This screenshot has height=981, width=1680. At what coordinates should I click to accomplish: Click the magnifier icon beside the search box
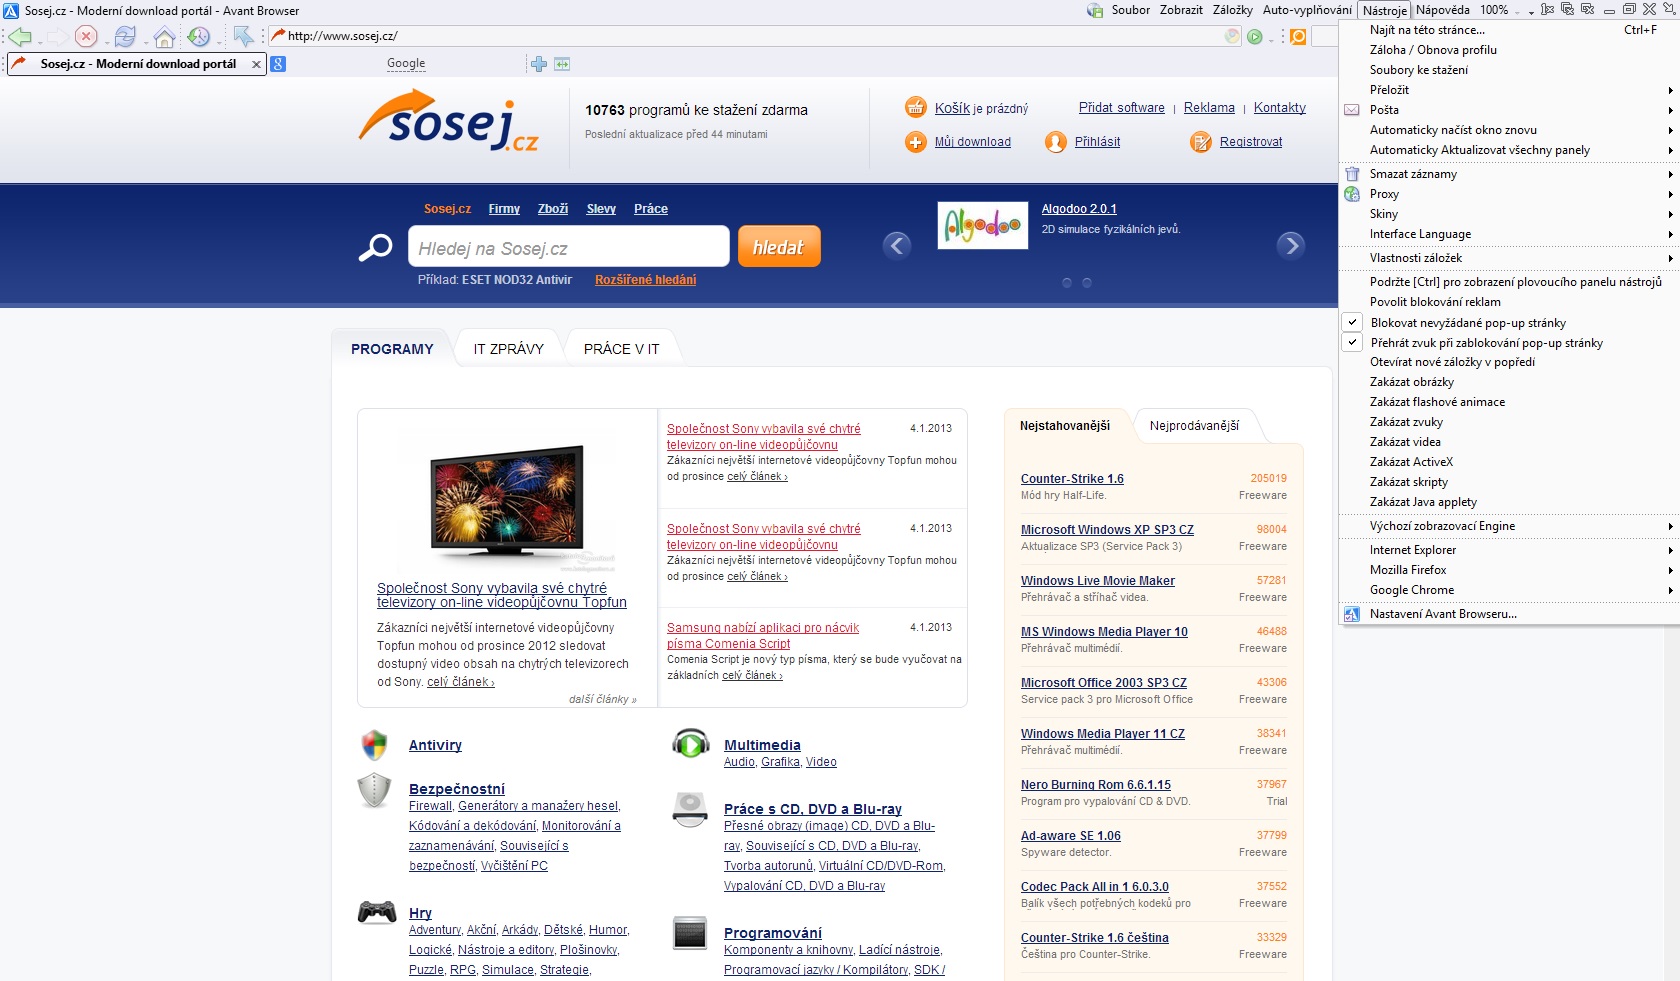coord(376,247)
